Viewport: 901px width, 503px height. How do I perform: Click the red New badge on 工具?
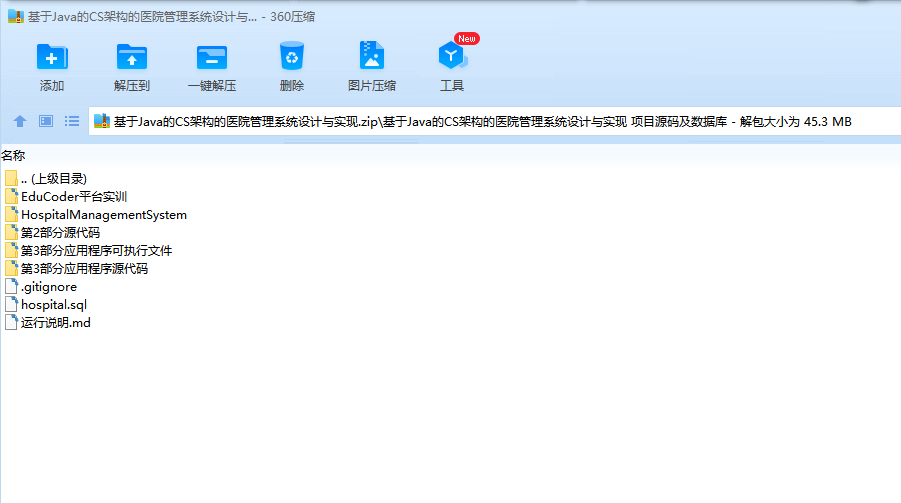pos(467,39)
